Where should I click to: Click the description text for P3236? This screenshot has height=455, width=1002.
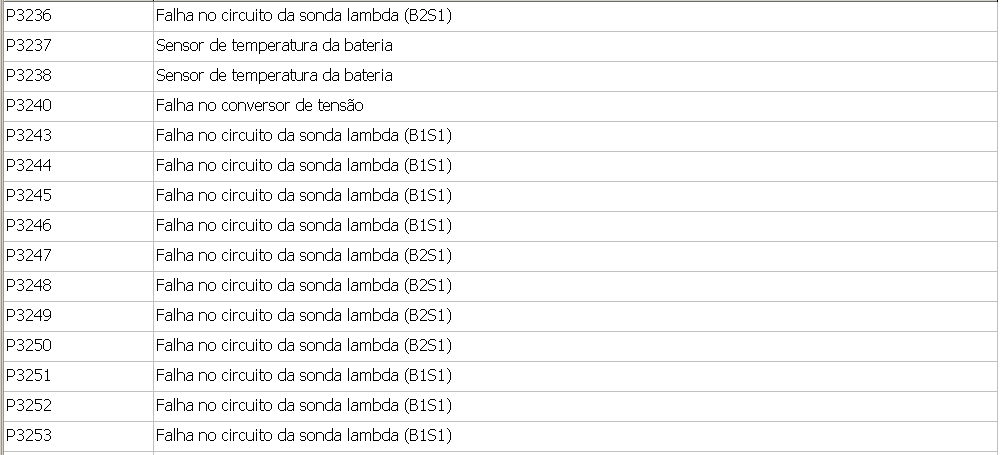[304, 16]
